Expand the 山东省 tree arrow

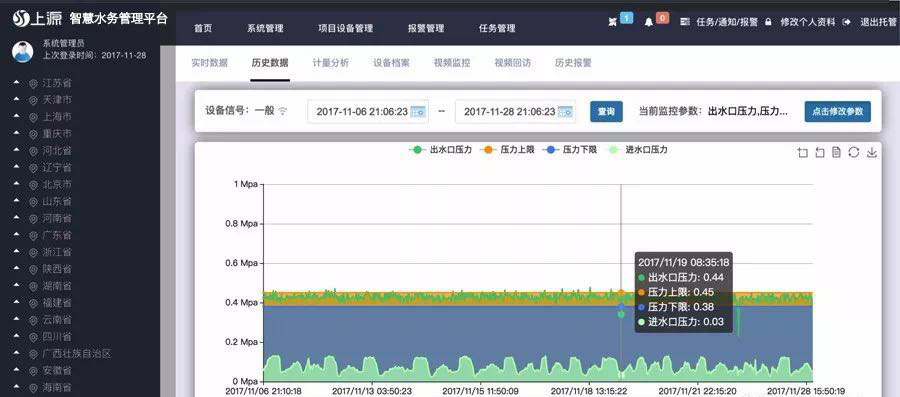click(17, 201)
